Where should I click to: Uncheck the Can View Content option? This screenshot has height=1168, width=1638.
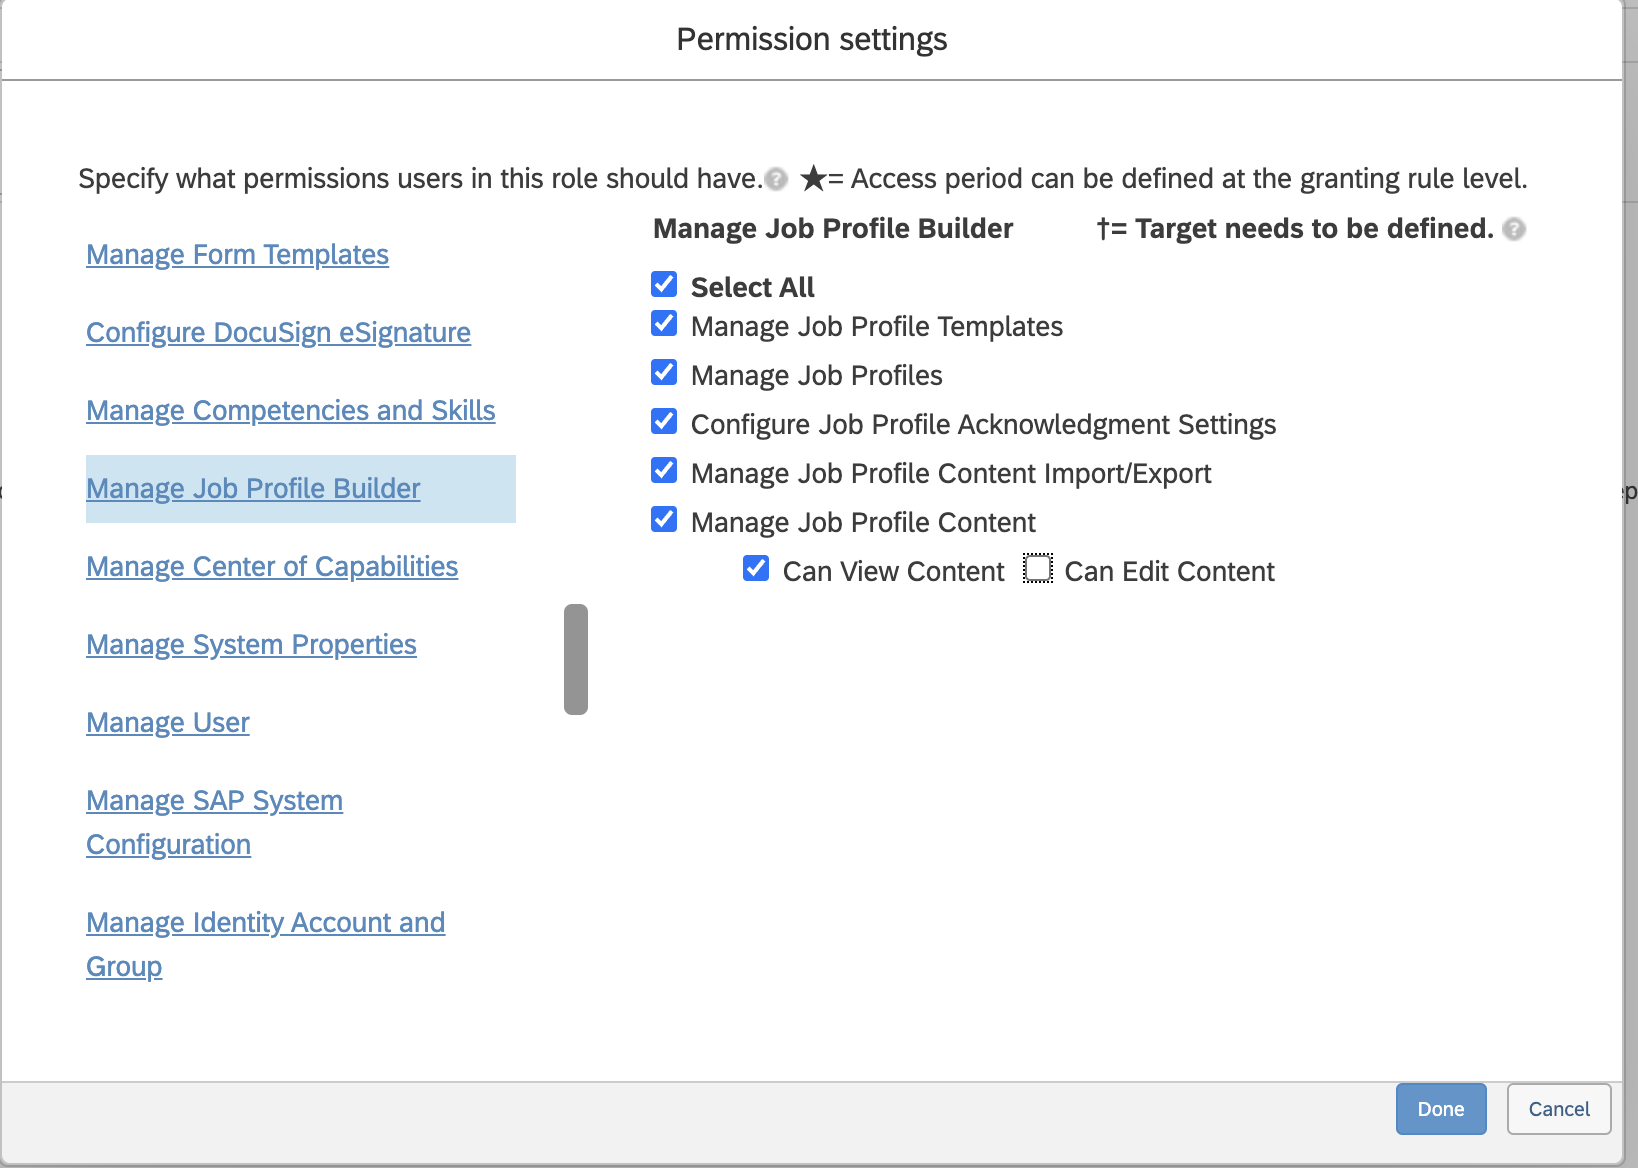coord(756,570)
